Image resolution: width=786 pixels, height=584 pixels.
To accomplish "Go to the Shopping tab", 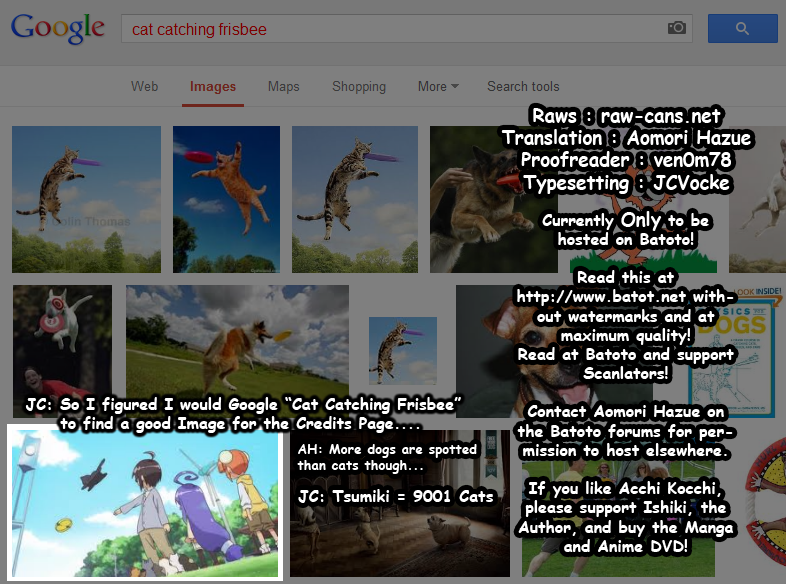I will pos(359,87).
